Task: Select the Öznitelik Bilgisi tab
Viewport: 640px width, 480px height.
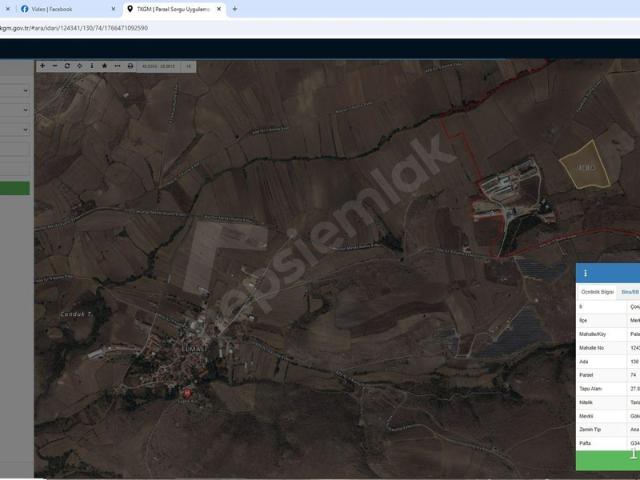Action: [597, 292]
